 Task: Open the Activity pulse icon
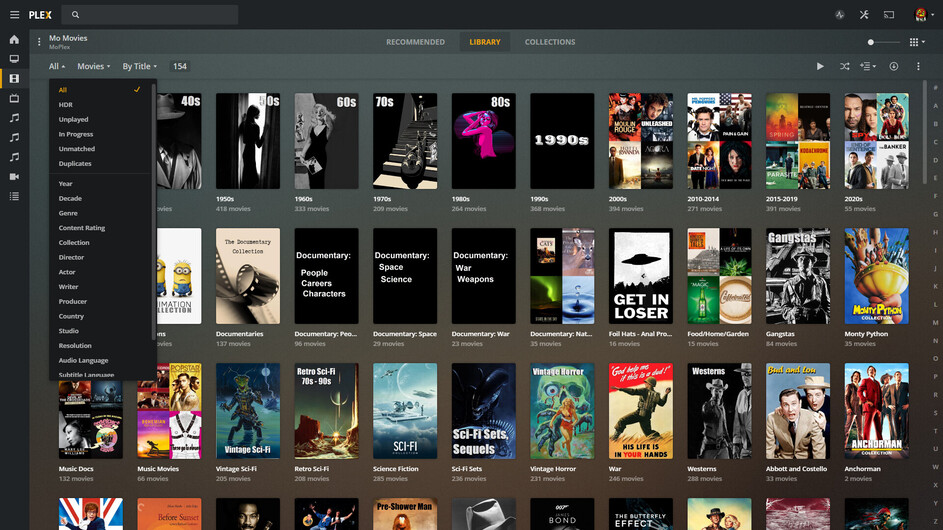840,14
